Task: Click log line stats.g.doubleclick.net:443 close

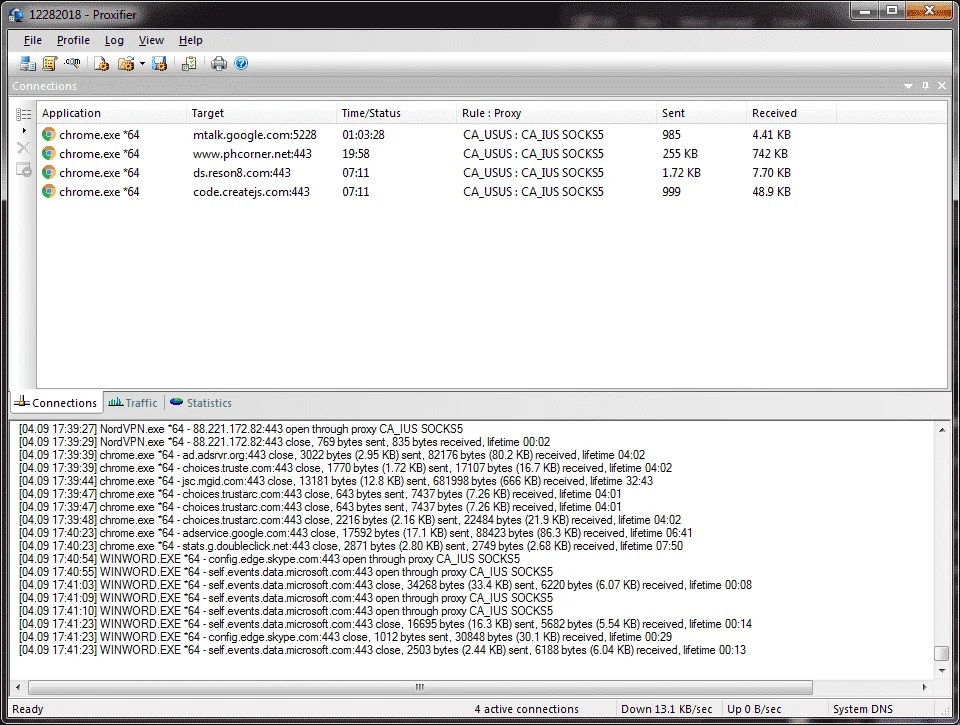Action: click(x=351, y=546)
